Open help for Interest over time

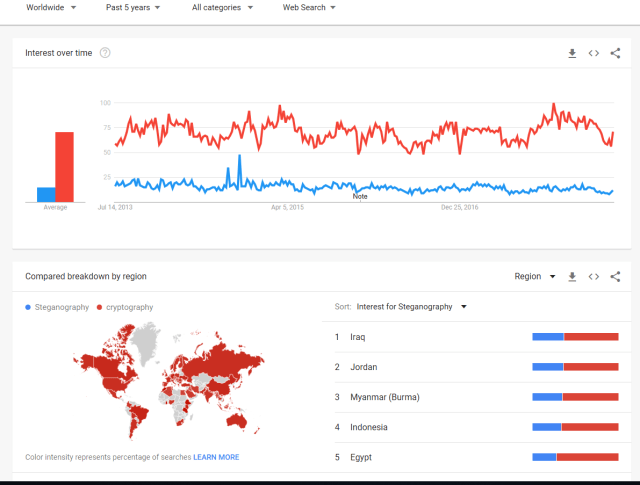[x=105, y=53]
